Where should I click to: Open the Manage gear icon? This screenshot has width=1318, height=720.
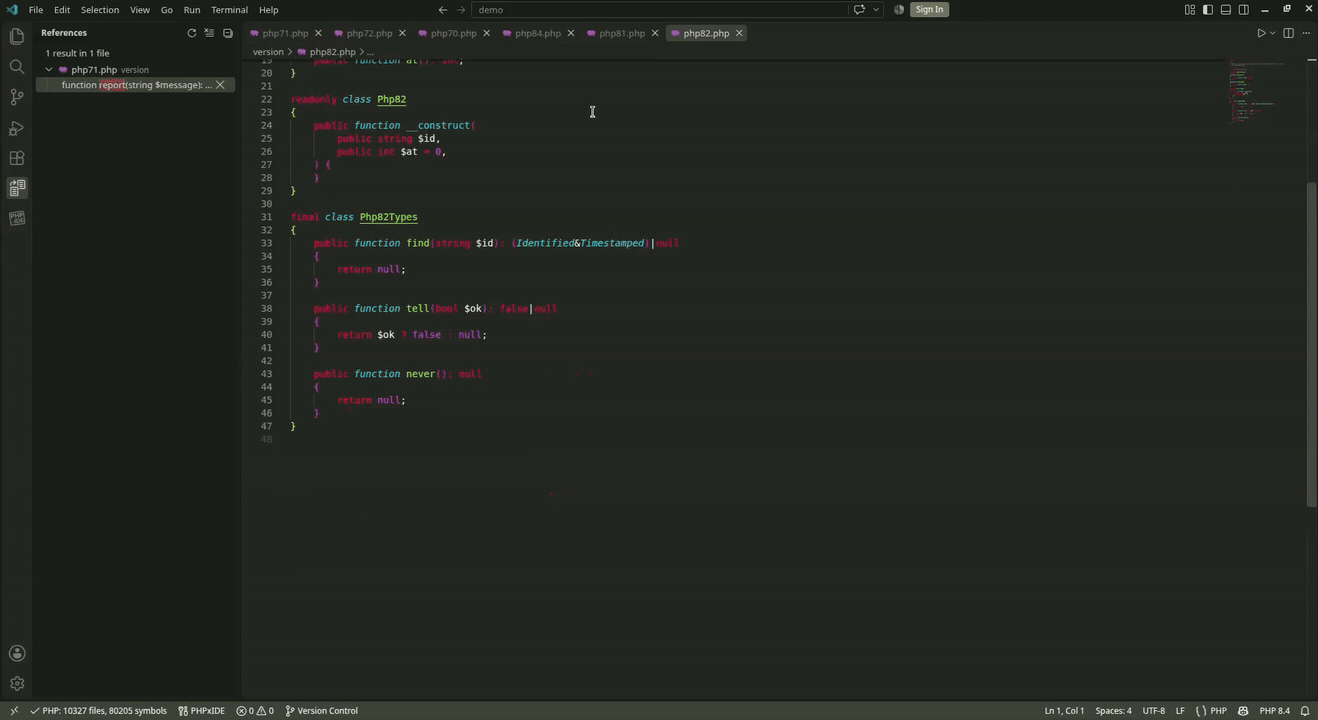[16, 684]
